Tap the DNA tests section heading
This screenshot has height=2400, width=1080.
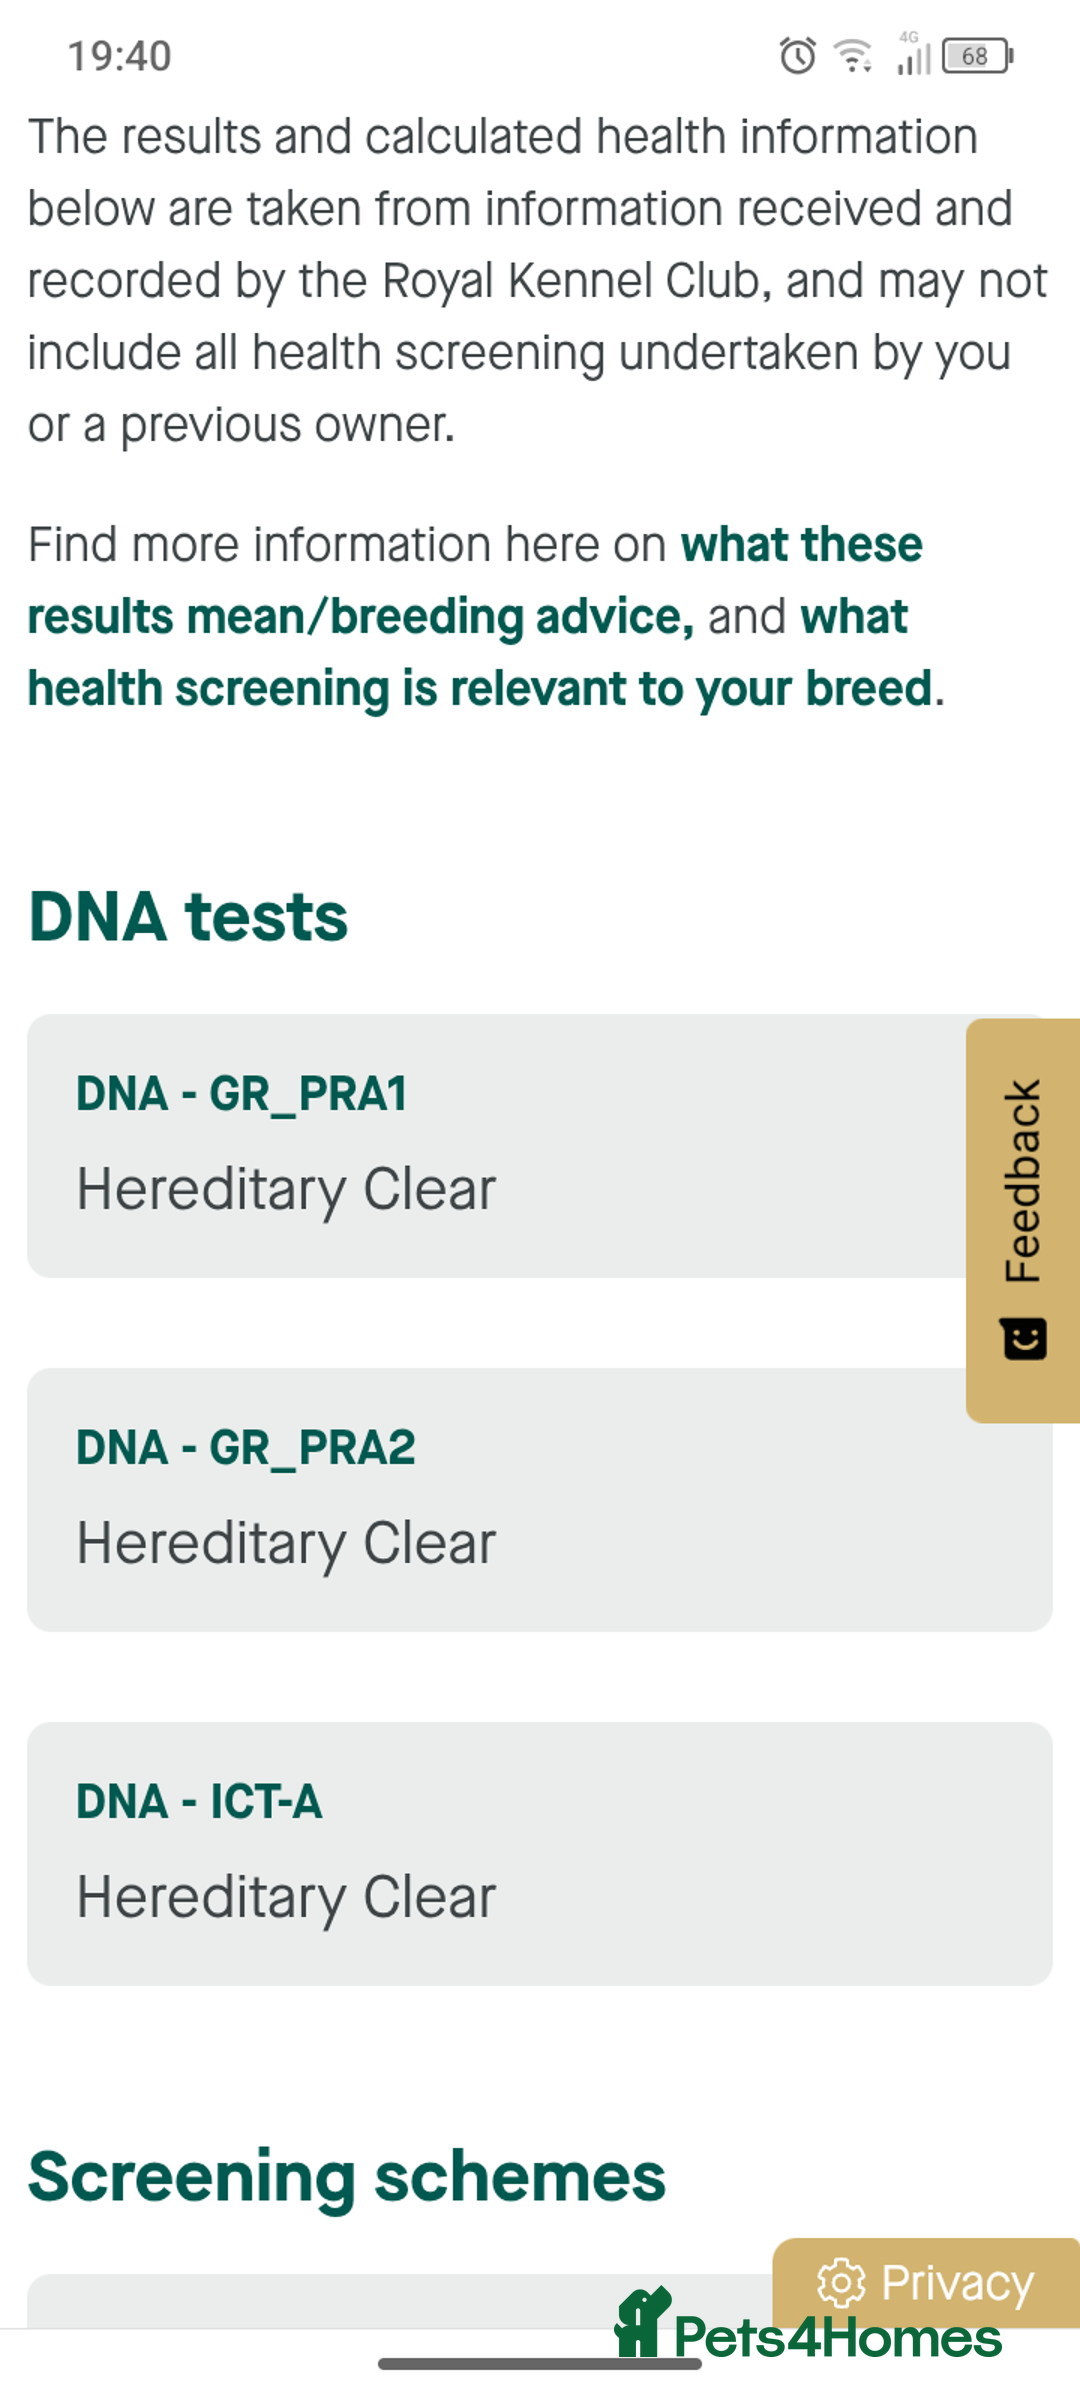(188, 916)
